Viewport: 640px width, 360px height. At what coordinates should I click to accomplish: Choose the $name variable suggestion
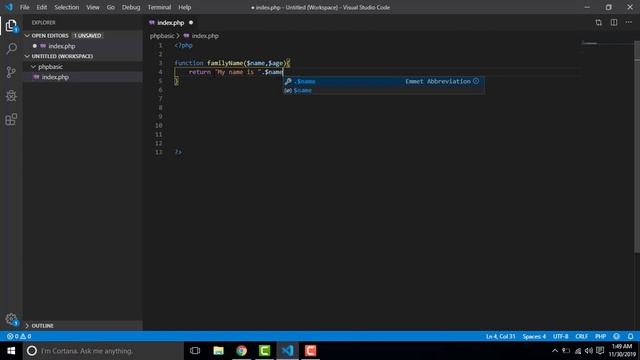pos(384,90)
